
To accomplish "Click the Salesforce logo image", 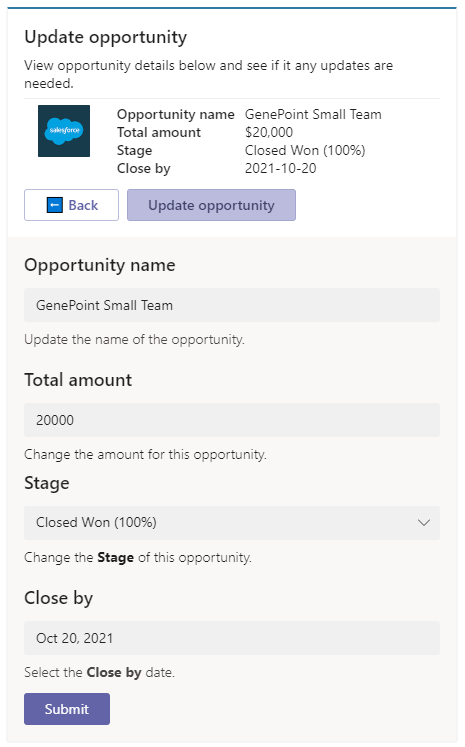I will click(x=64, y=131).
